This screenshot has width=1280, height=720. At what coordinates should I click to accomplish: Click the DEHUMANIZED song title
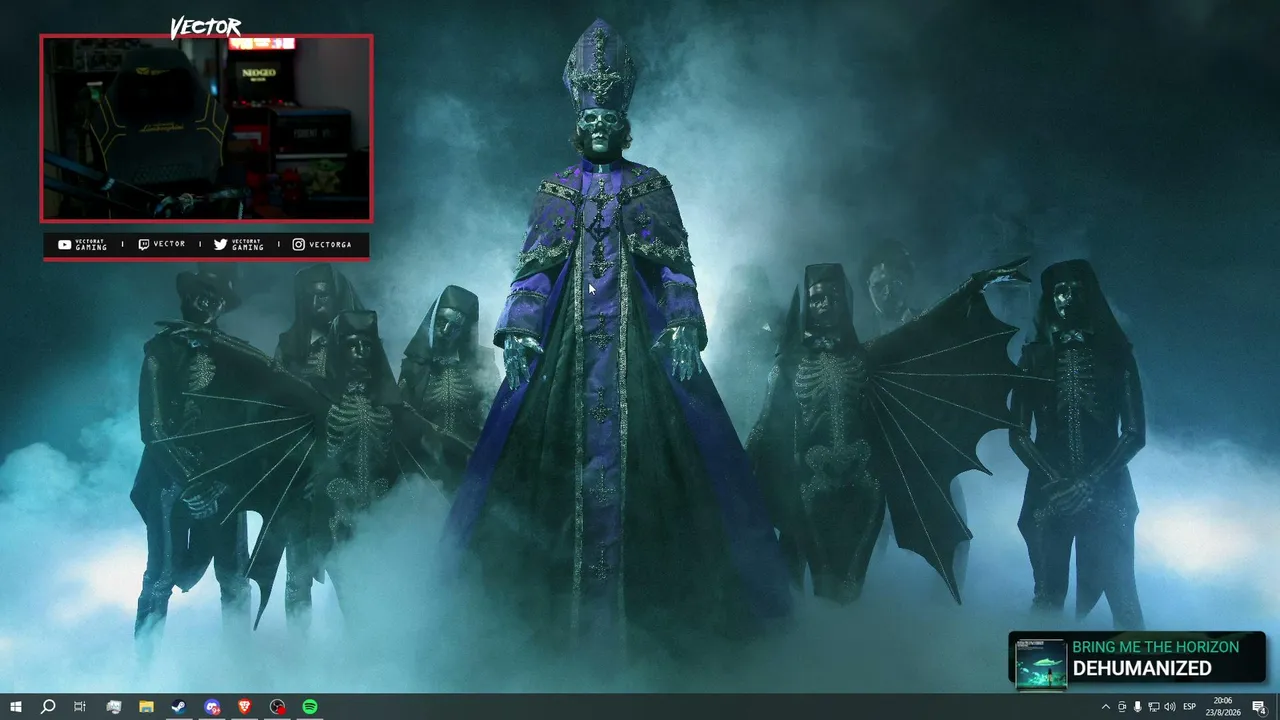(1142, 668)
